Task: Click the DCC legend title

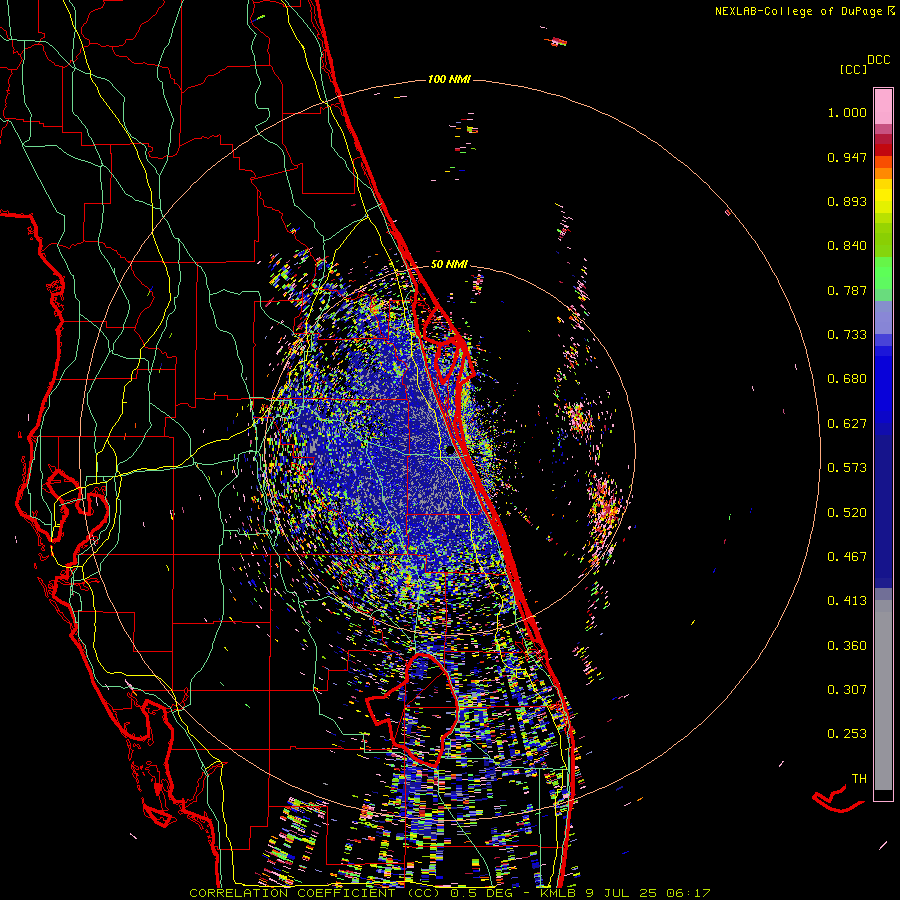Action: 878,60
